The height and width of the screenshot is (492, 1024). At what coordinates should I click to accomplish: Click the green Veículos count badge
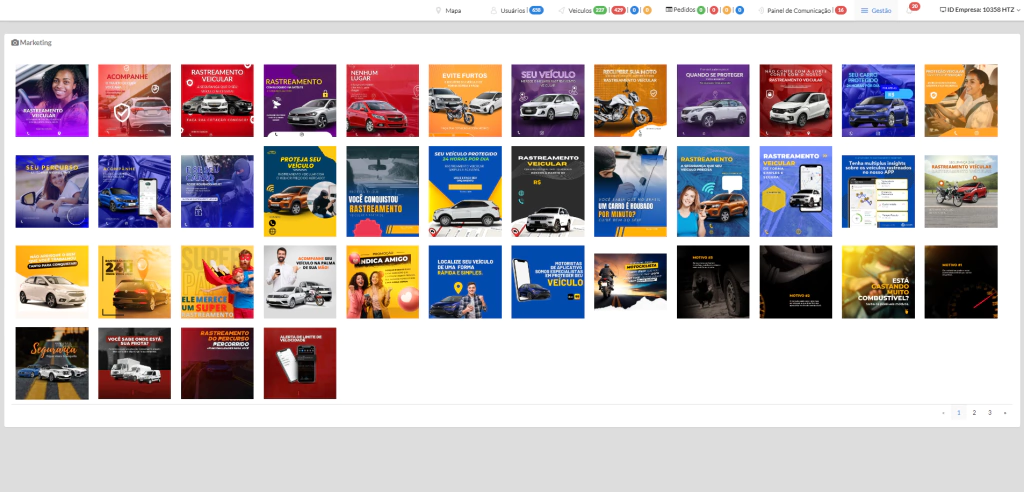600,10
